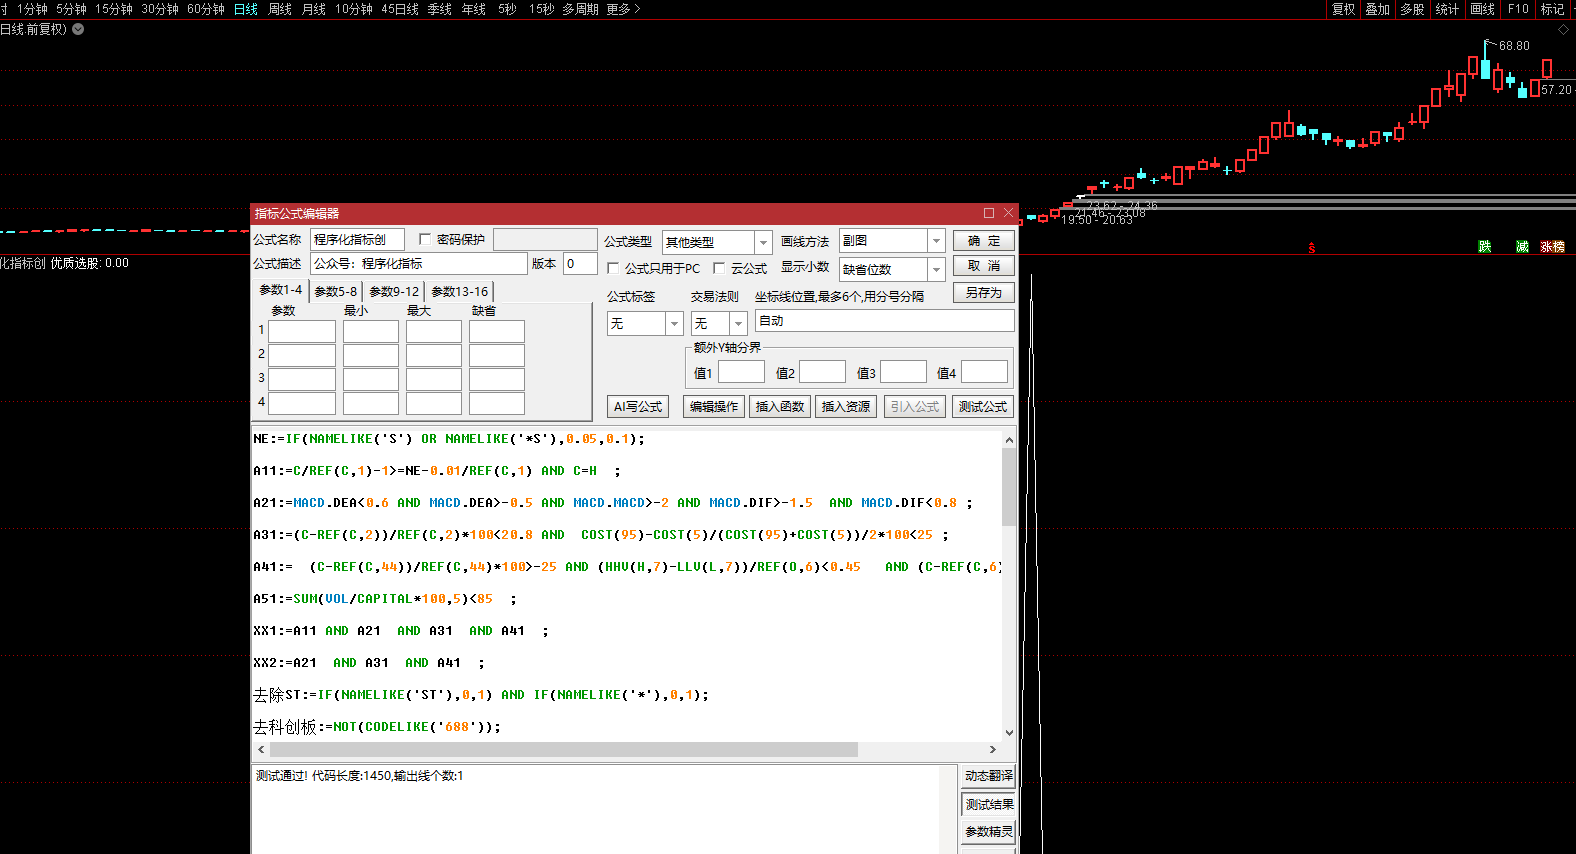
Task: Open the 公式类型 dropdown
Action: click(x=763, y=242)
